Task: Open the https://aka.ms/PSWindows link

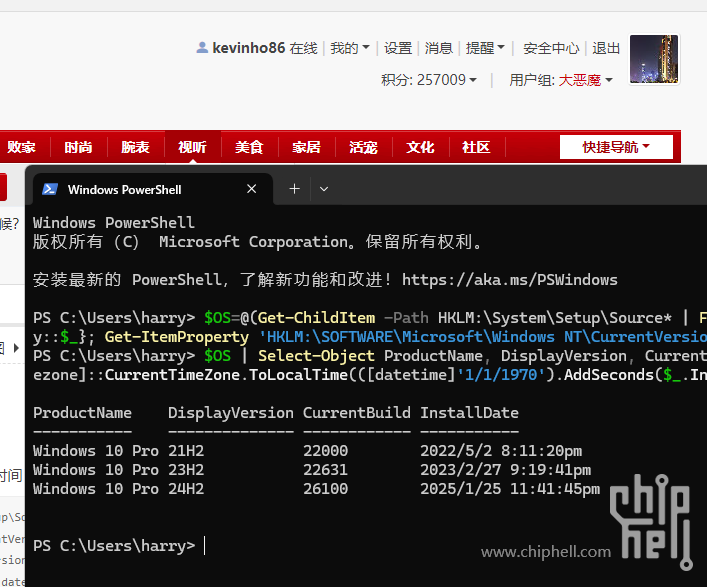Action: click(510, 280)
